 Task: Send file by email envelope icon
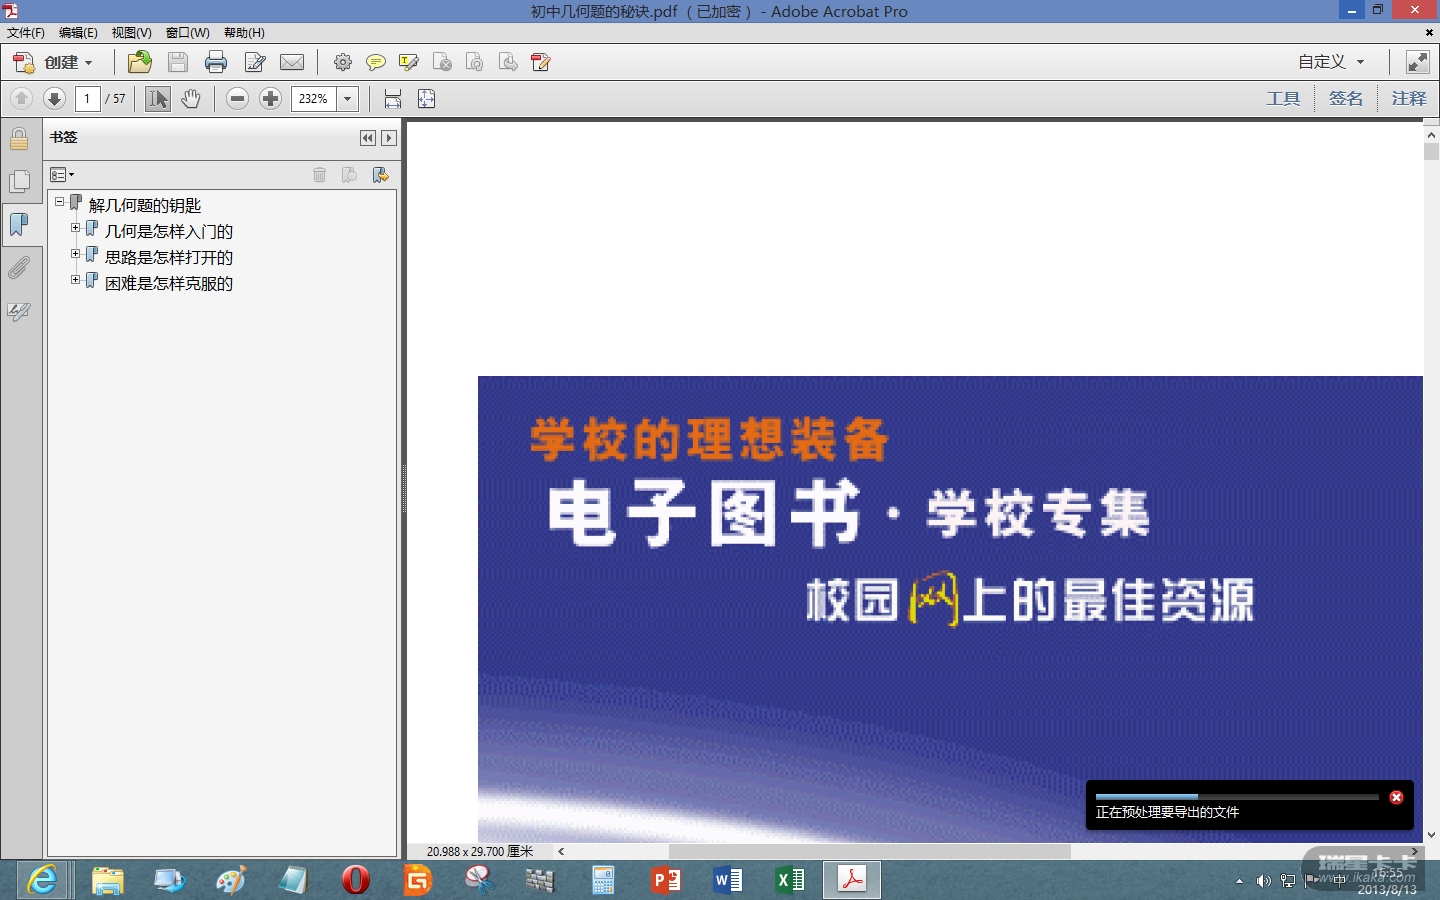tap(292, 62)
